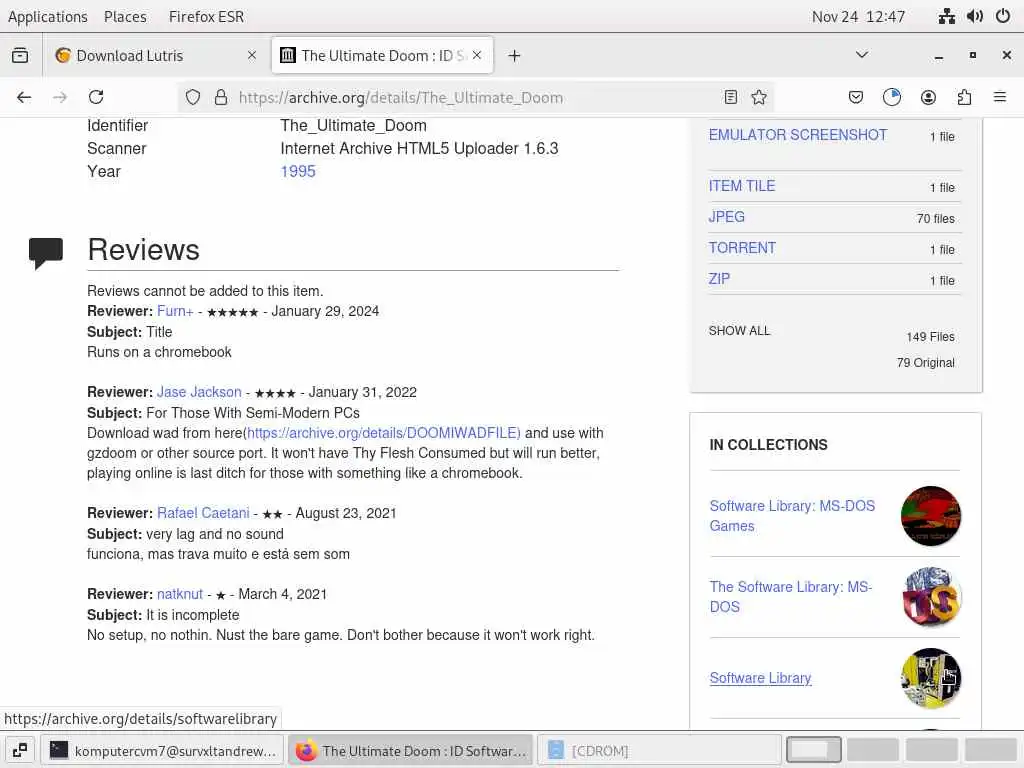
Task: Click 'very lag and no sound' subject
Action: 215,534
